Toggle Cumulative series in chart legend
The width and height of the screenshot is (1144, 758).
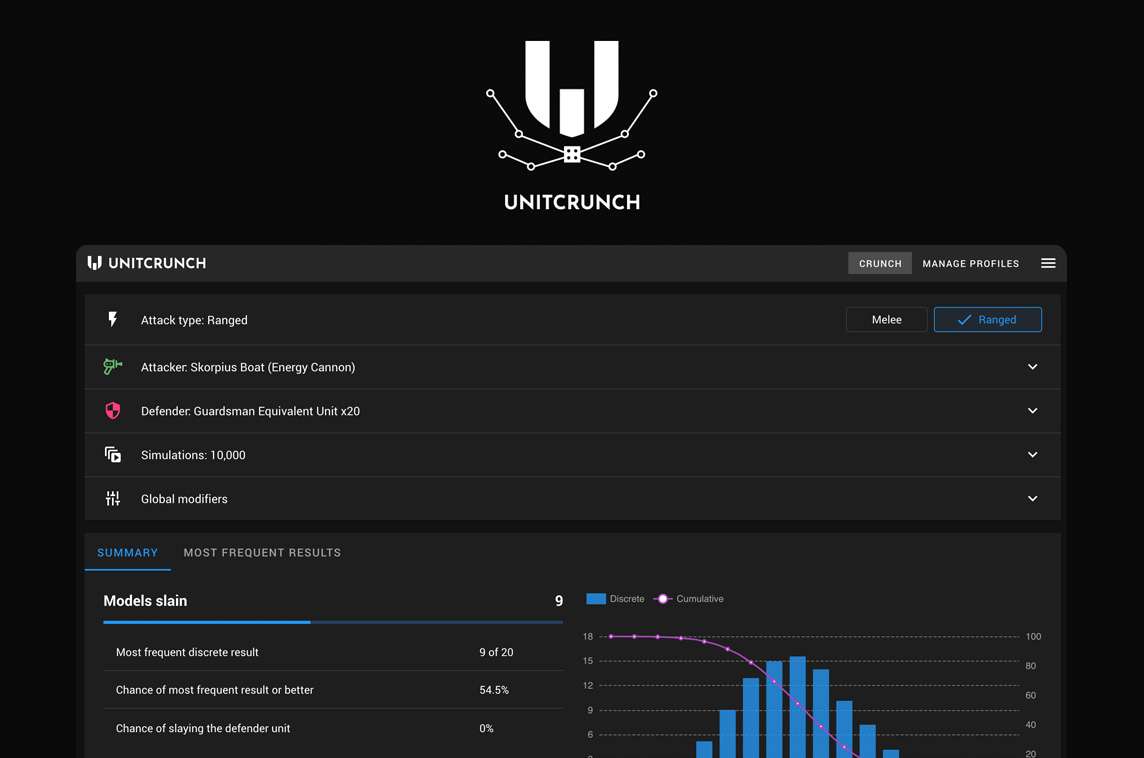pyautogui.click(x=688, y=599)
